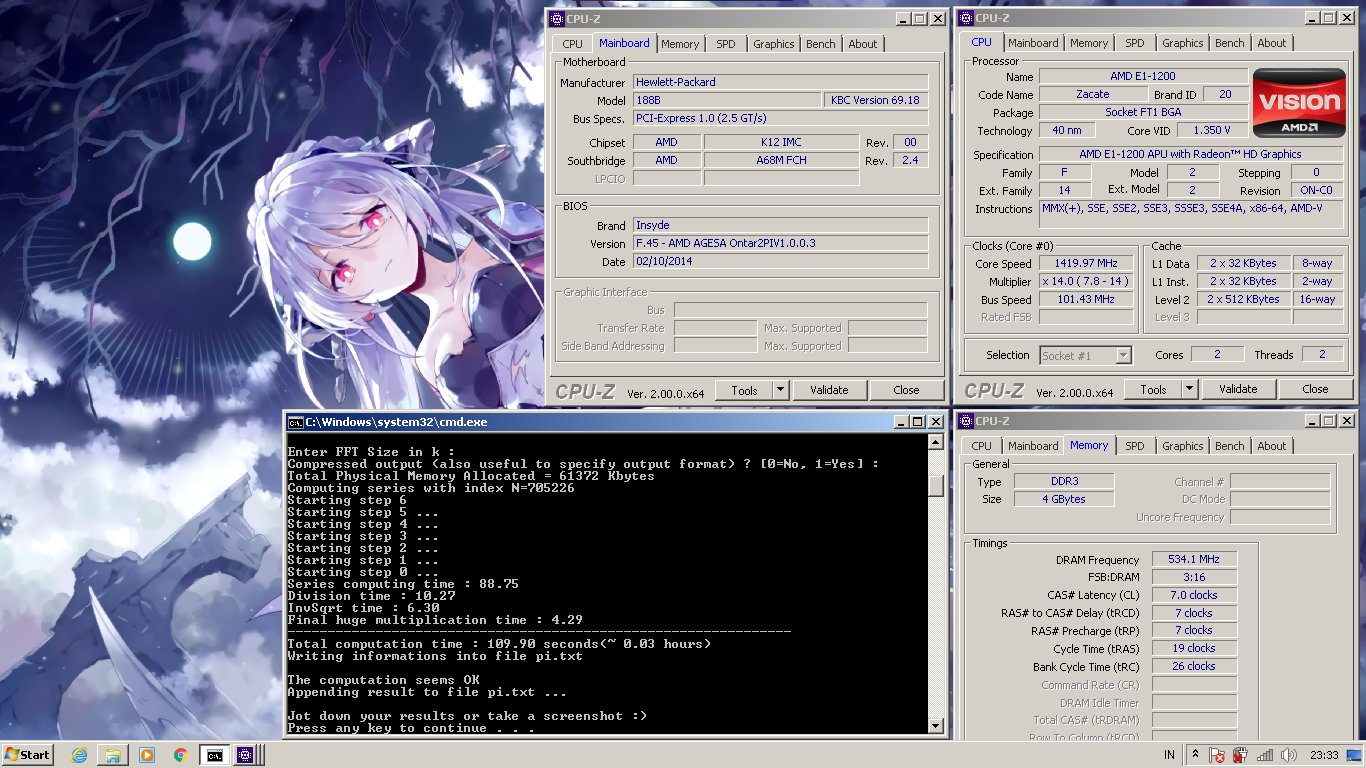
Task: Click the CPU-Z icon in the Memory window title bar
Action: [966, 421]
